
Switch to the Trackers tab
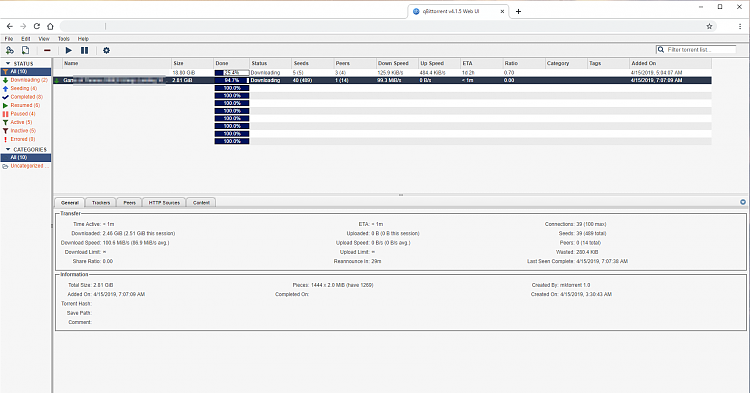point(101,203)
